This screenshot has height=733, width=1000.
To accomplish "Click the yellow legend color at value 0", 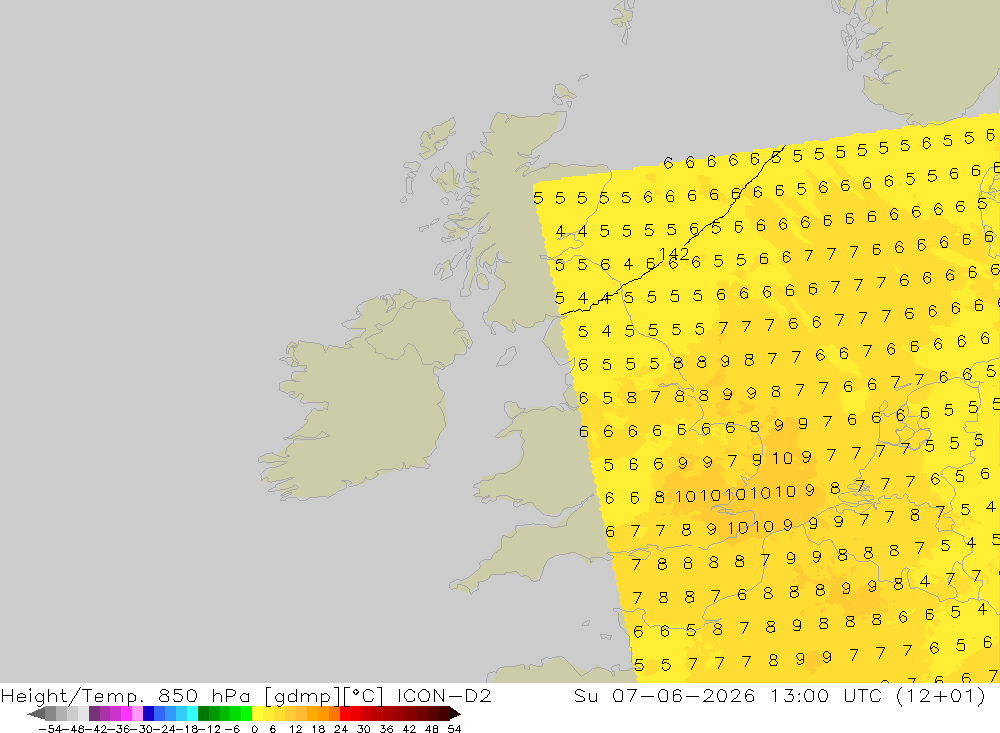I will (x=258, y=713).
